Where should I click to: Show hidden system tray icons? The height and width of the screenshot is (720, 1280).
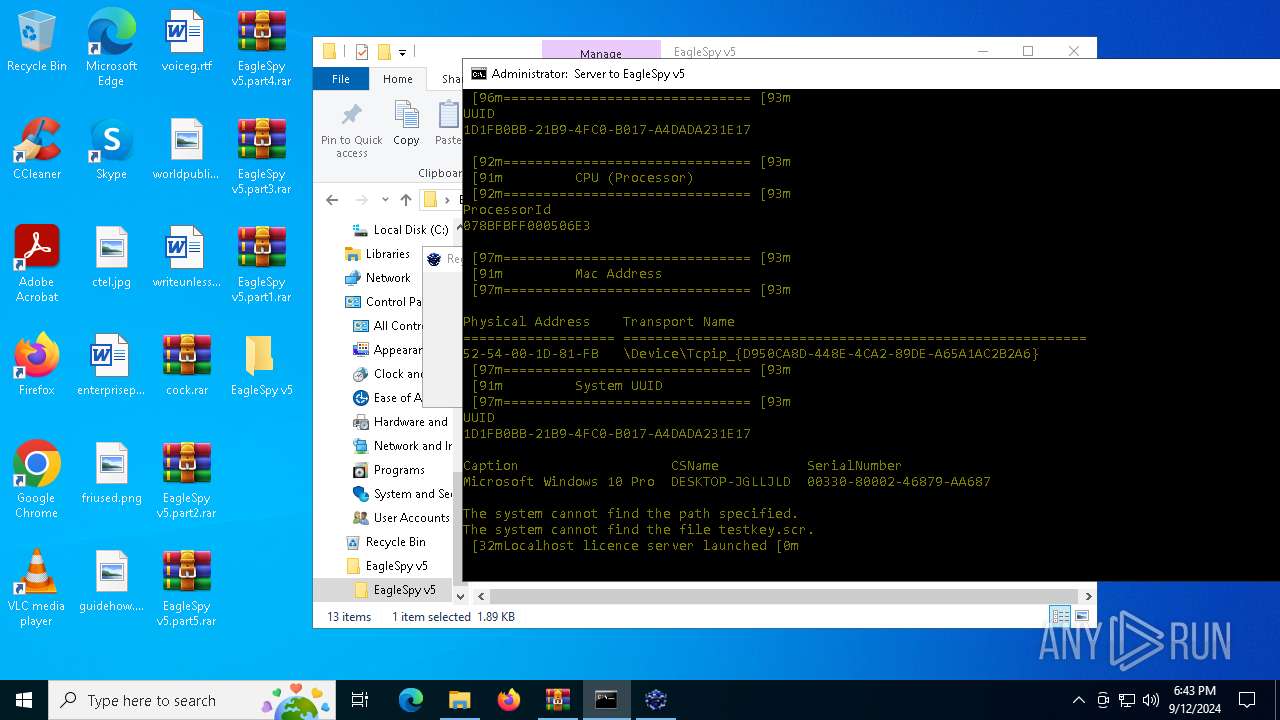[1078, 700]
